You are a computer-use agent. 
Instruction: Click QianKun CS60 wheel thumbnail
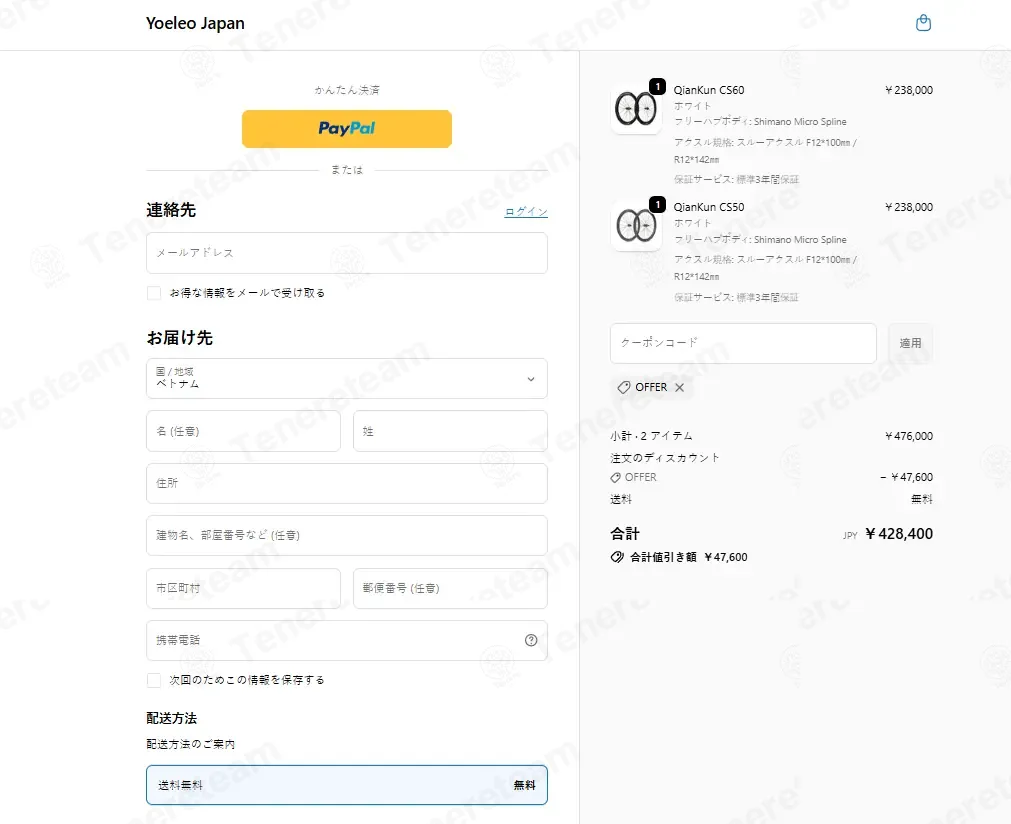(636, 108)
